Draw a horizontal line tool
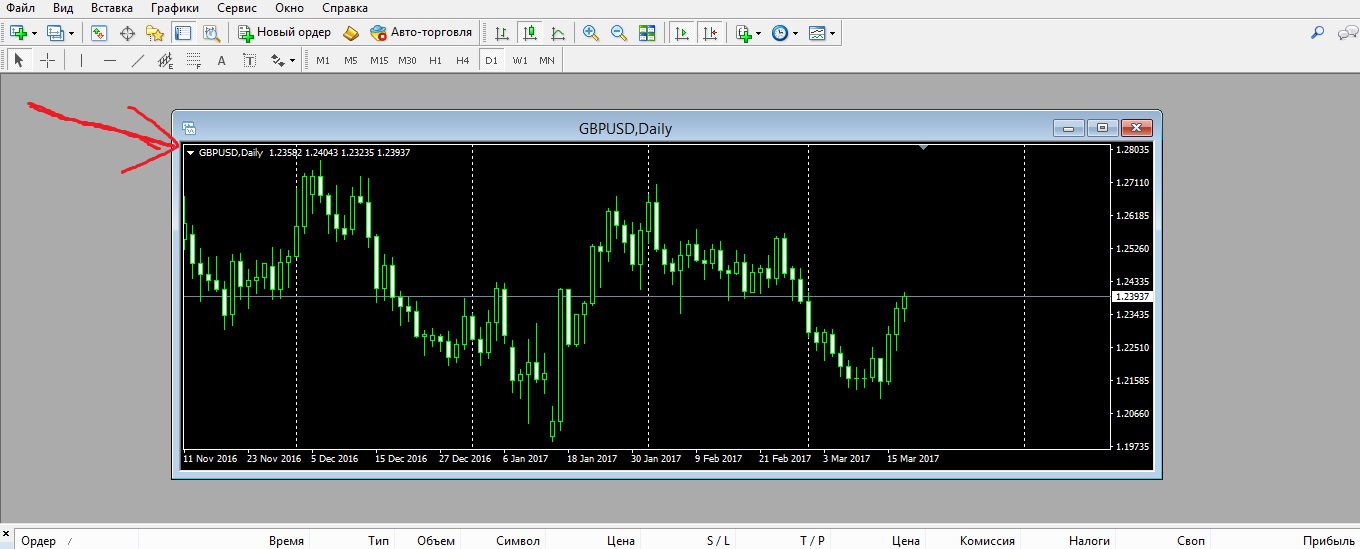This screenshot has width=1360, height=549. click(110, 60)
